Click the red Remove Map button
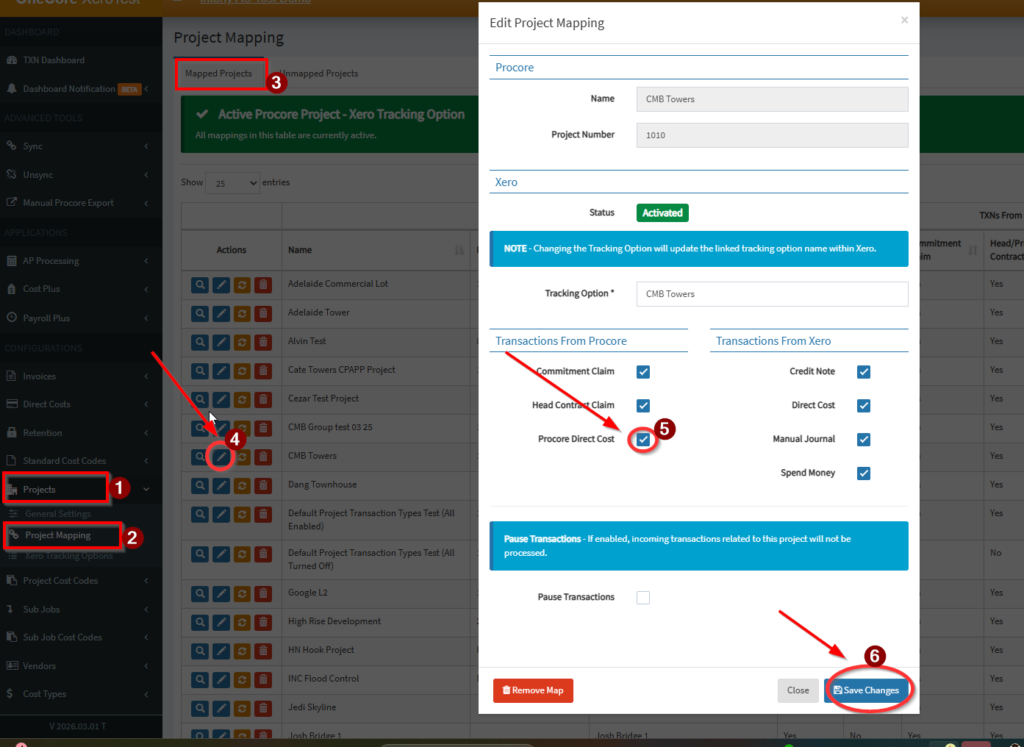 (x=533, y=690)
